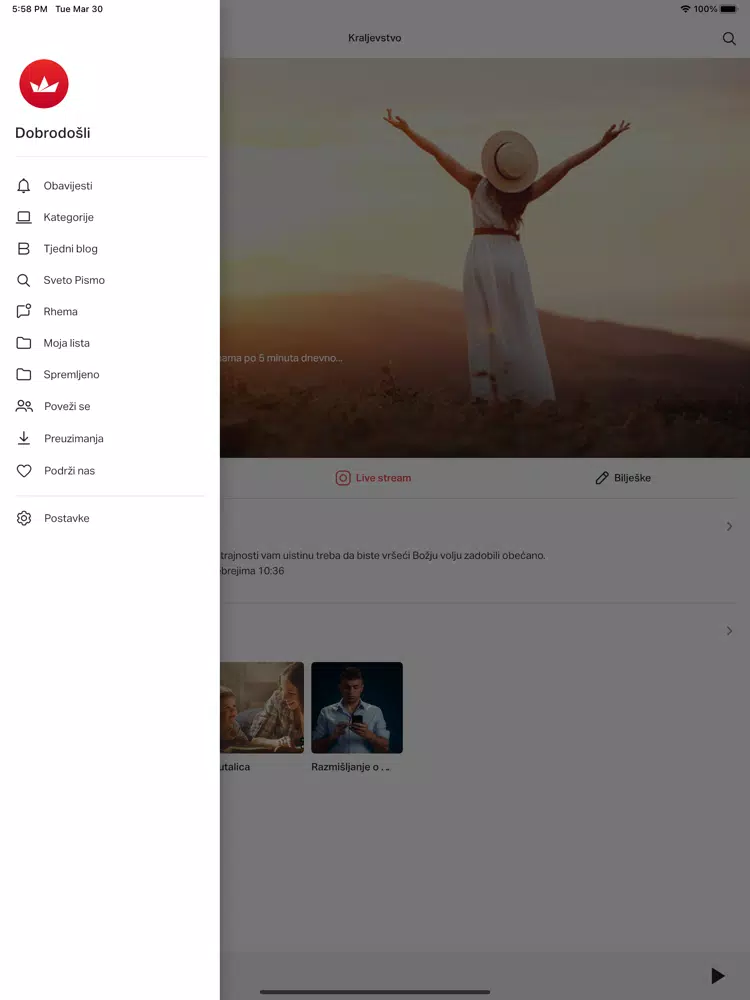The width and height of the screenshot is (750, 1000).
Task: Click the verse text about Božju volju
Action: 383,555
